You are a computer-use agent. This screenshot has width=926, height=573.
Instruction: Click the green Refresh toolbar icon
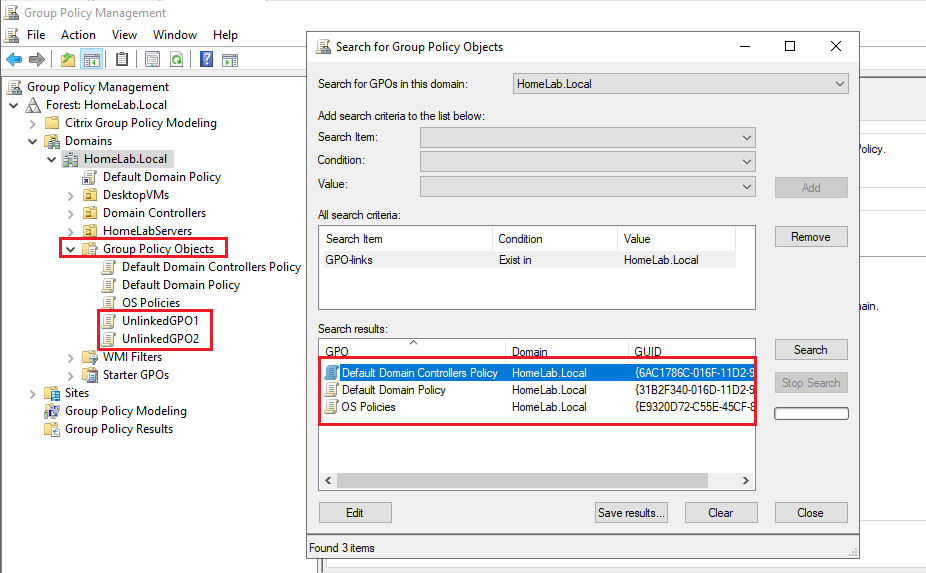[177, 59]
